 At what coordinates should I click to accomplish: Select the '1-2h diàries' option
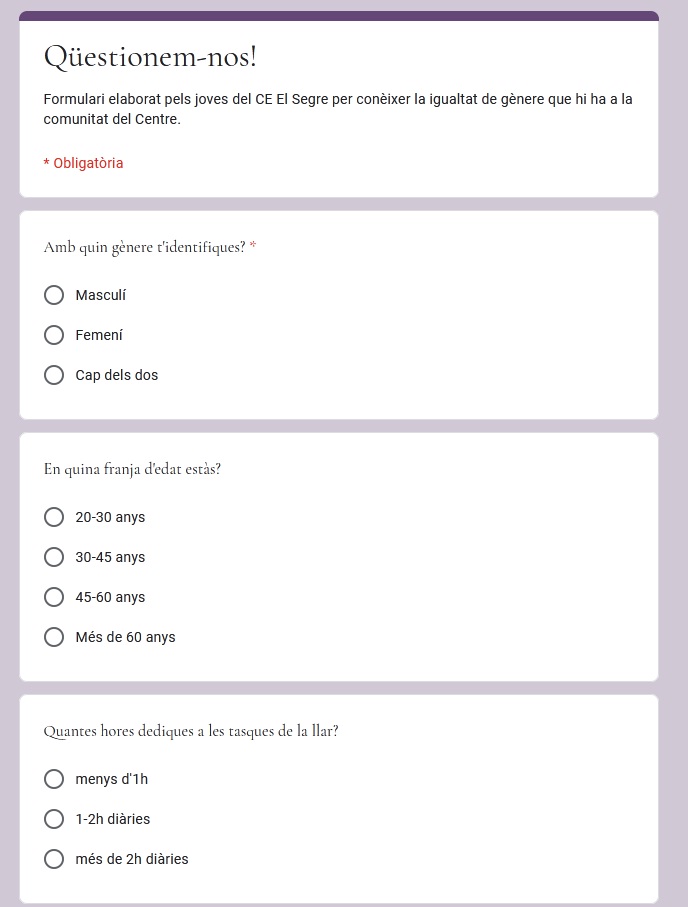[x=54, y=820]
